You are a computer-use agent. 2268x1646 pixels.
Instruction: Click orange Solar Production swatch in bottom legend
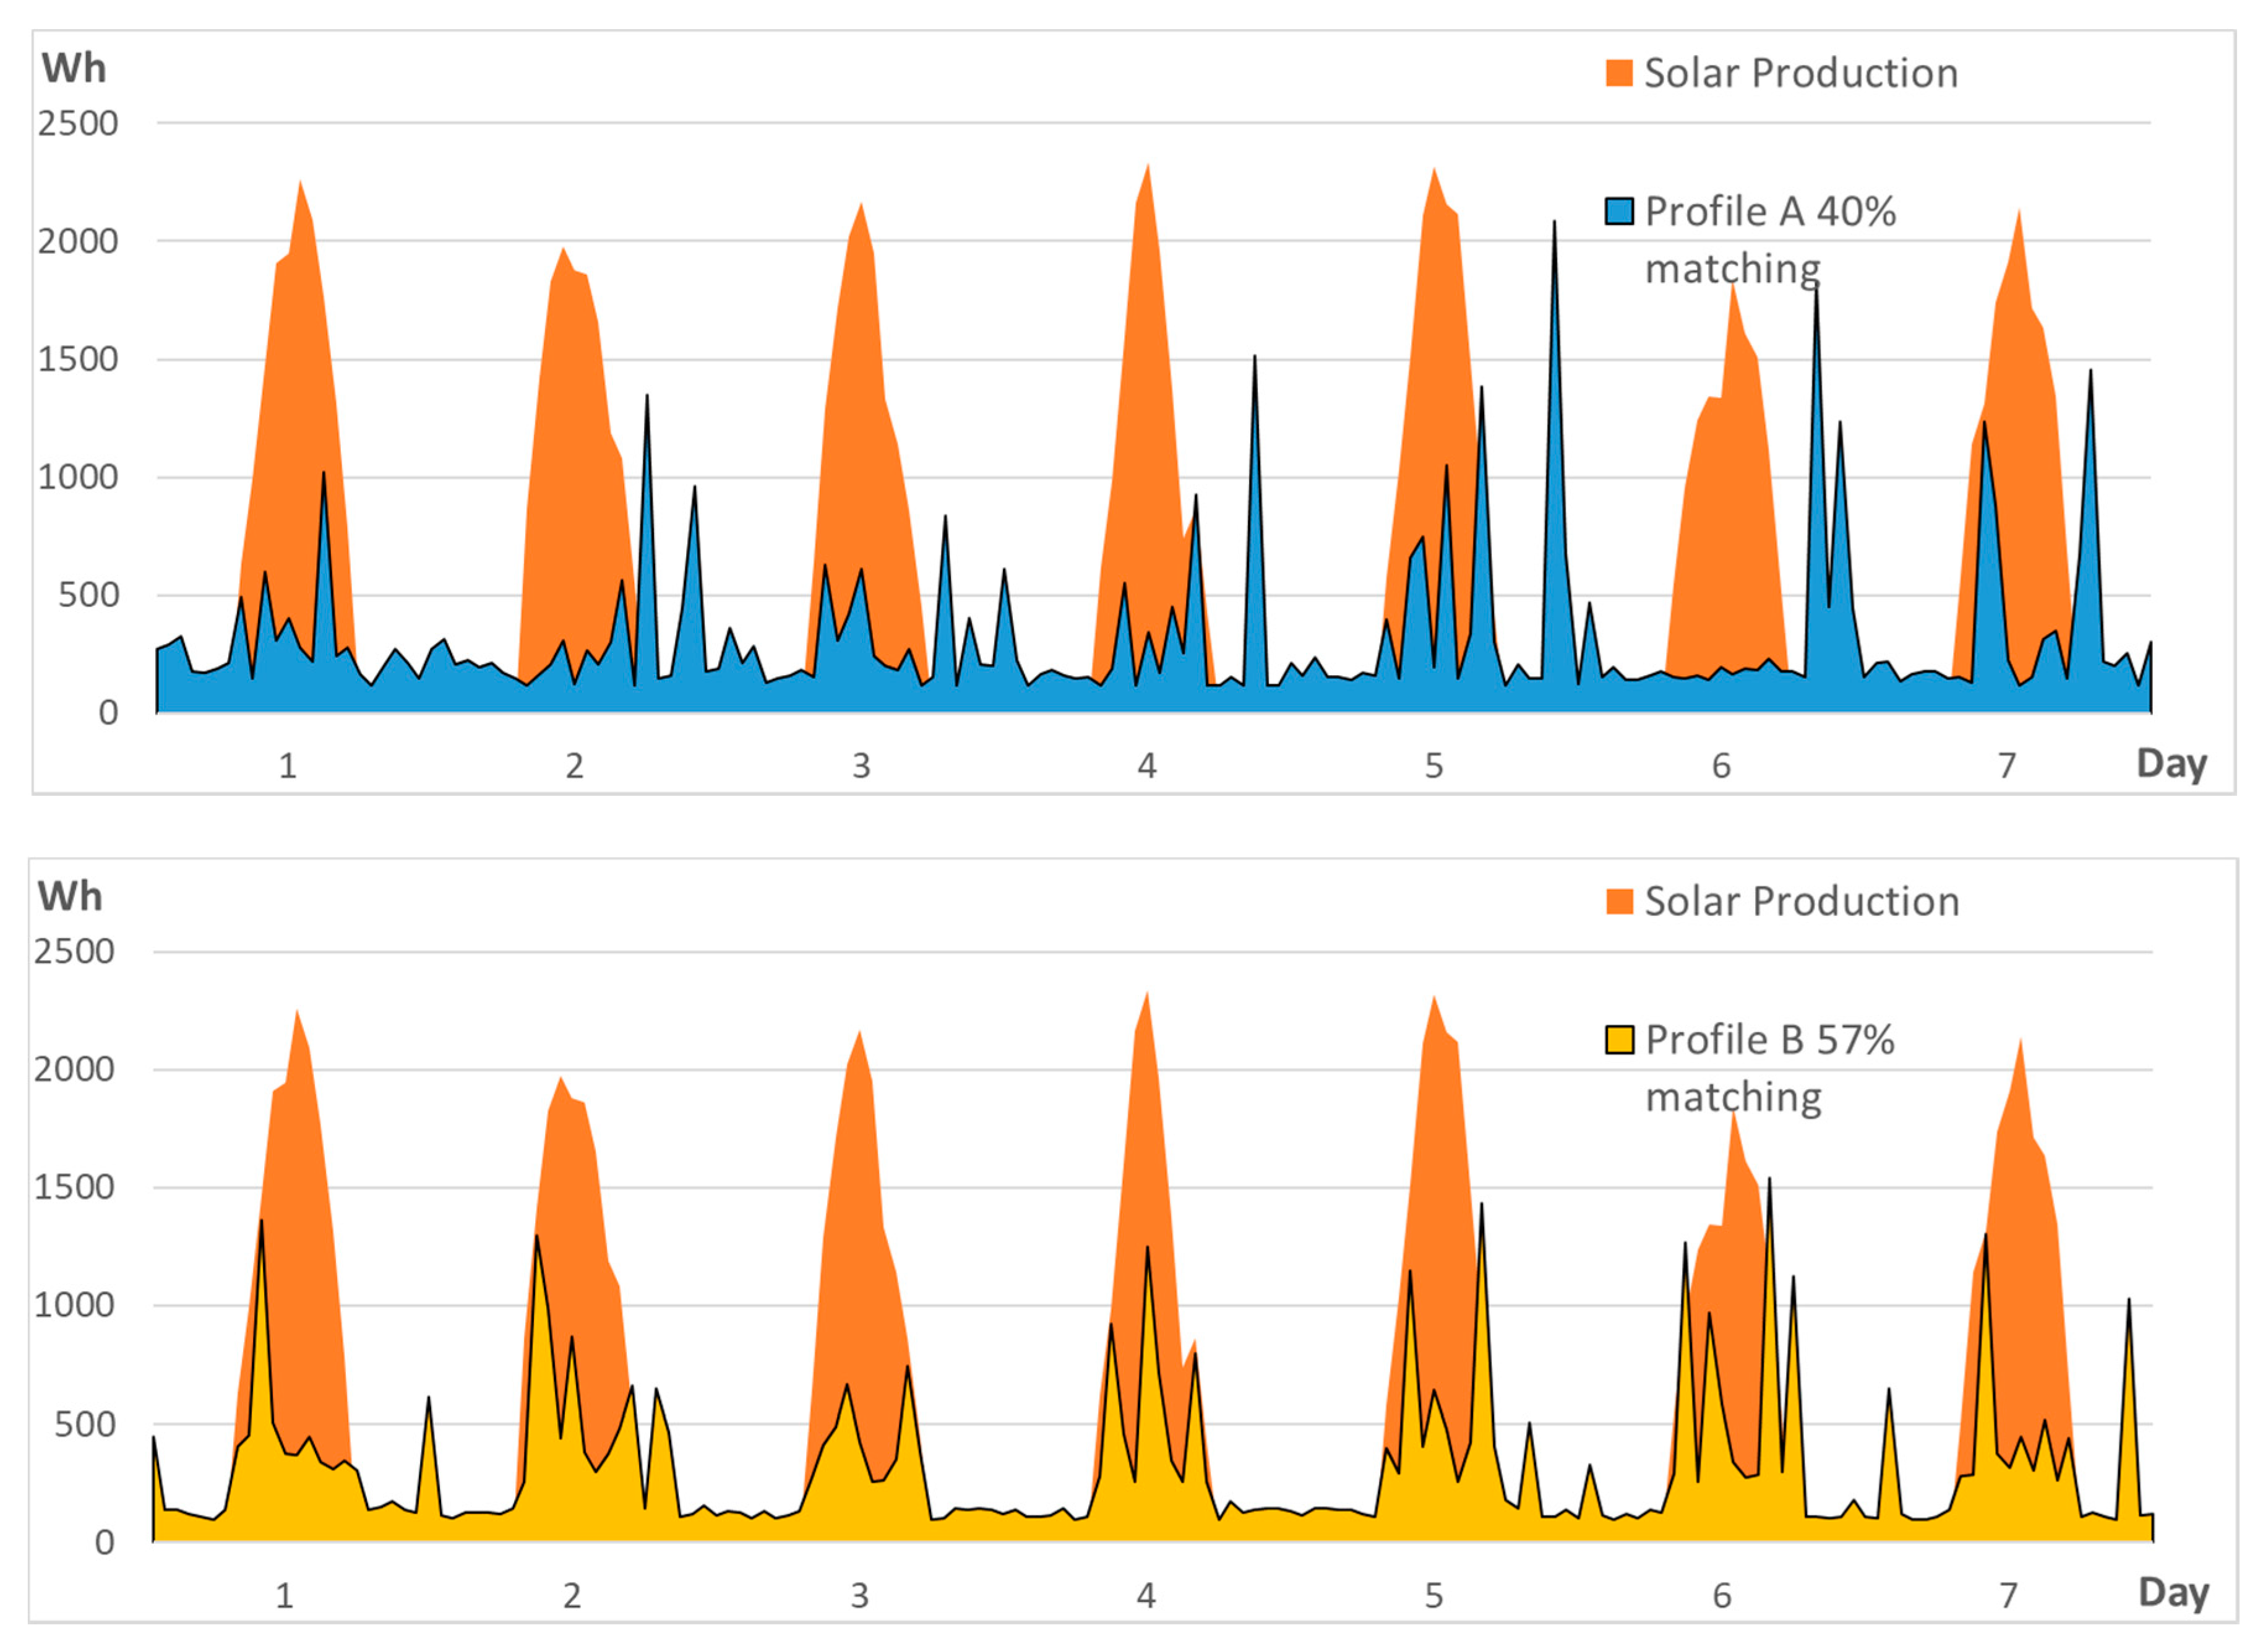coord(1619,901)
